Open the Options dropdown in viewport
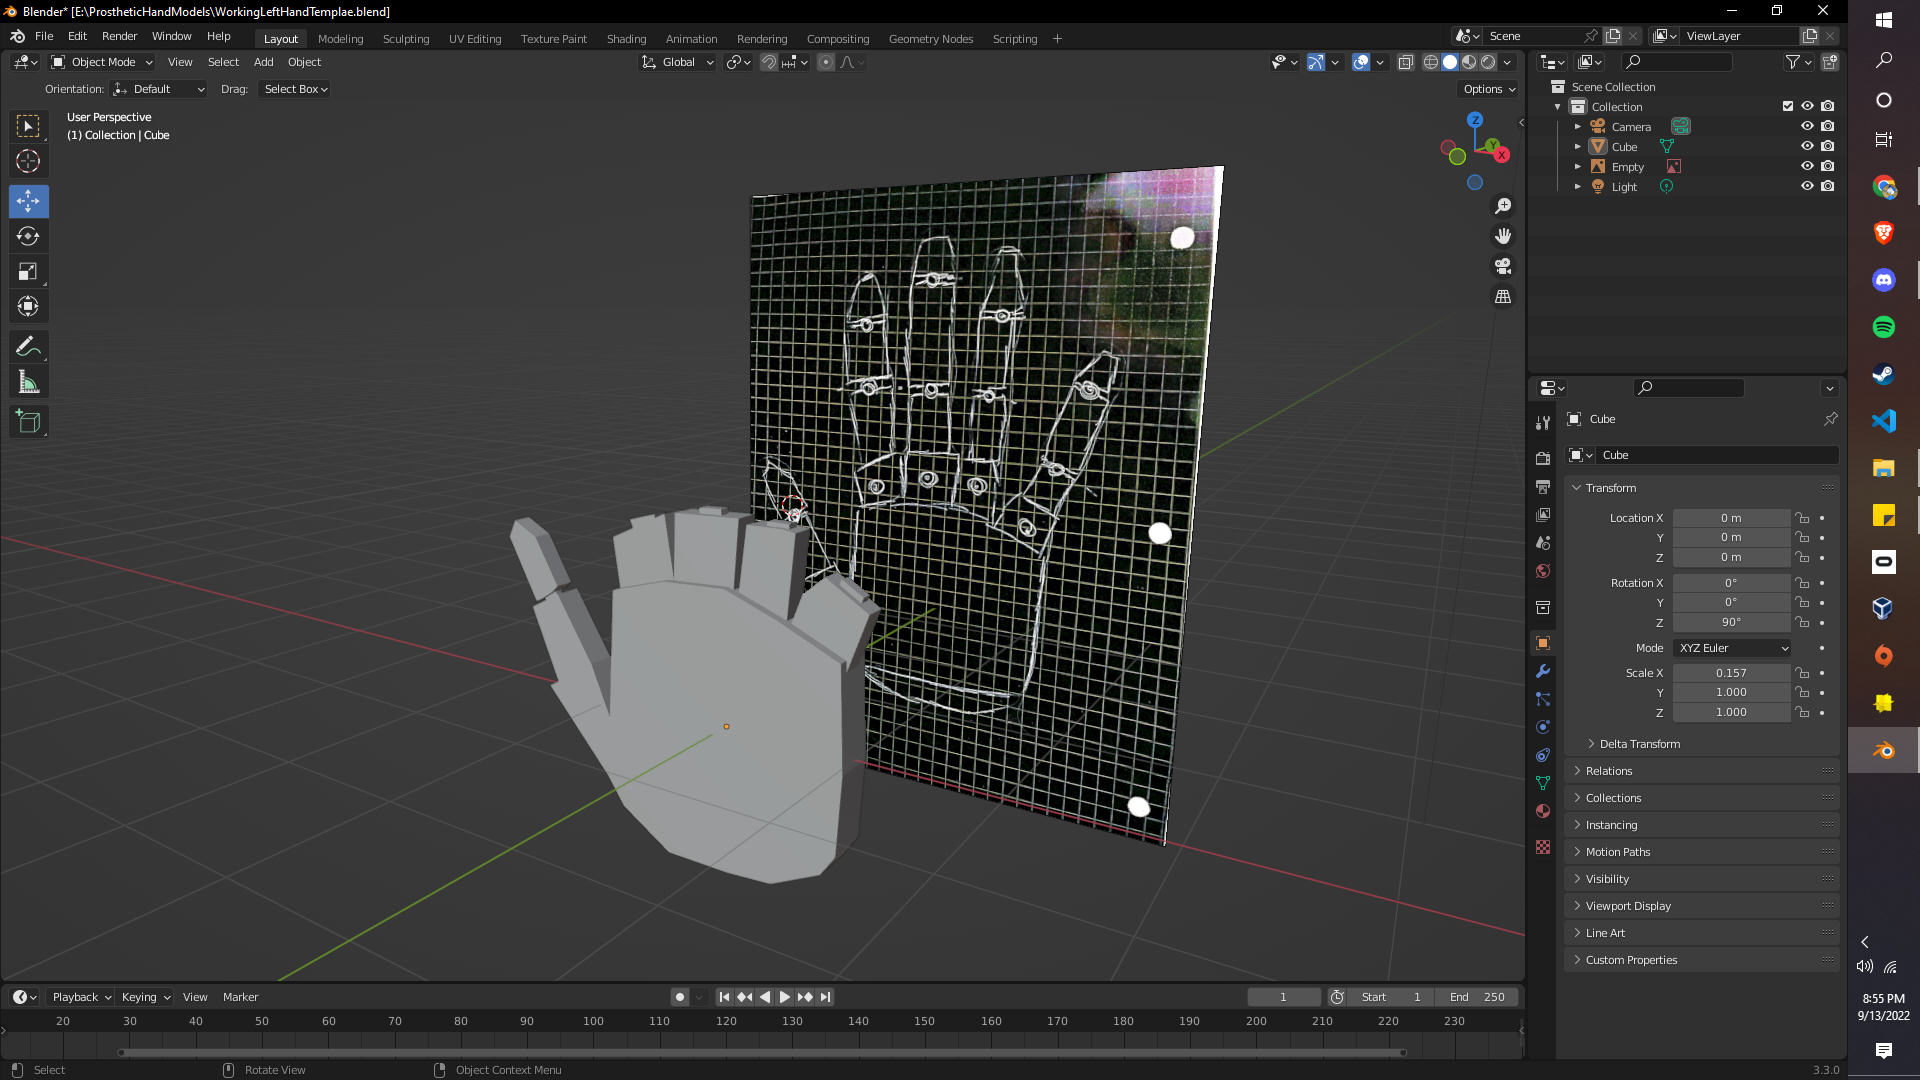The height and width of the screenshot is (1080, 1920). pyautogui.click(x=1489, y=89)
